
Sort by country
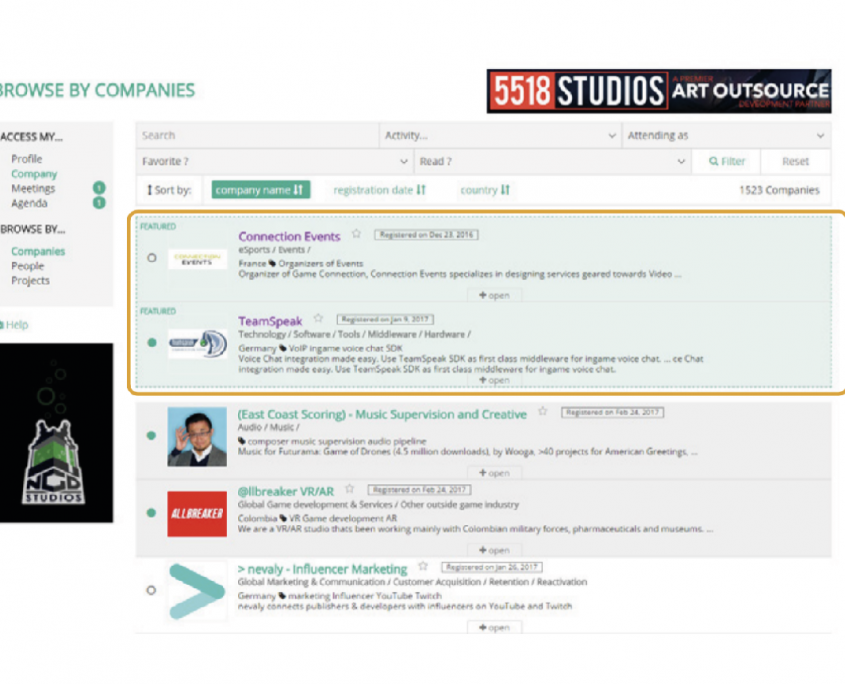(484, 190)
